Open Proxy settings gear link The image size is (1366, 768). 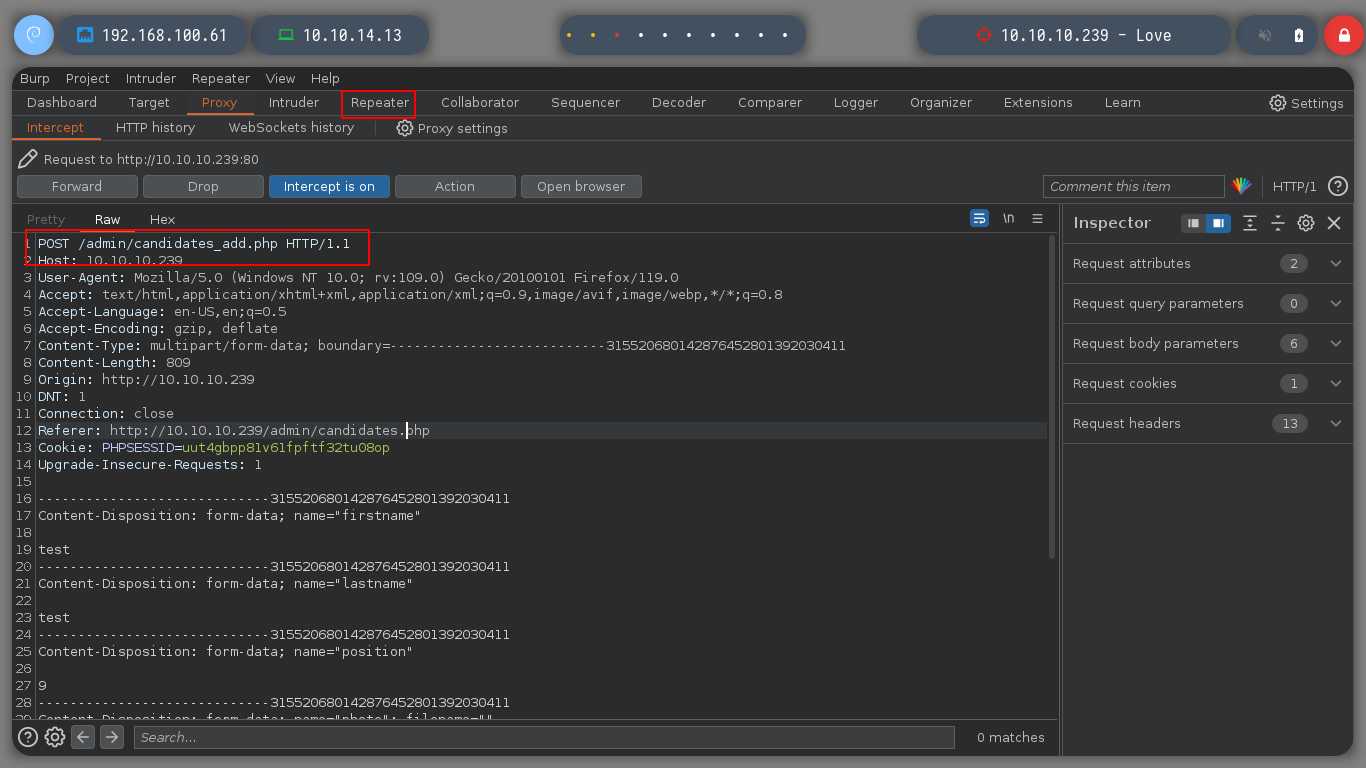coord(452,128)
